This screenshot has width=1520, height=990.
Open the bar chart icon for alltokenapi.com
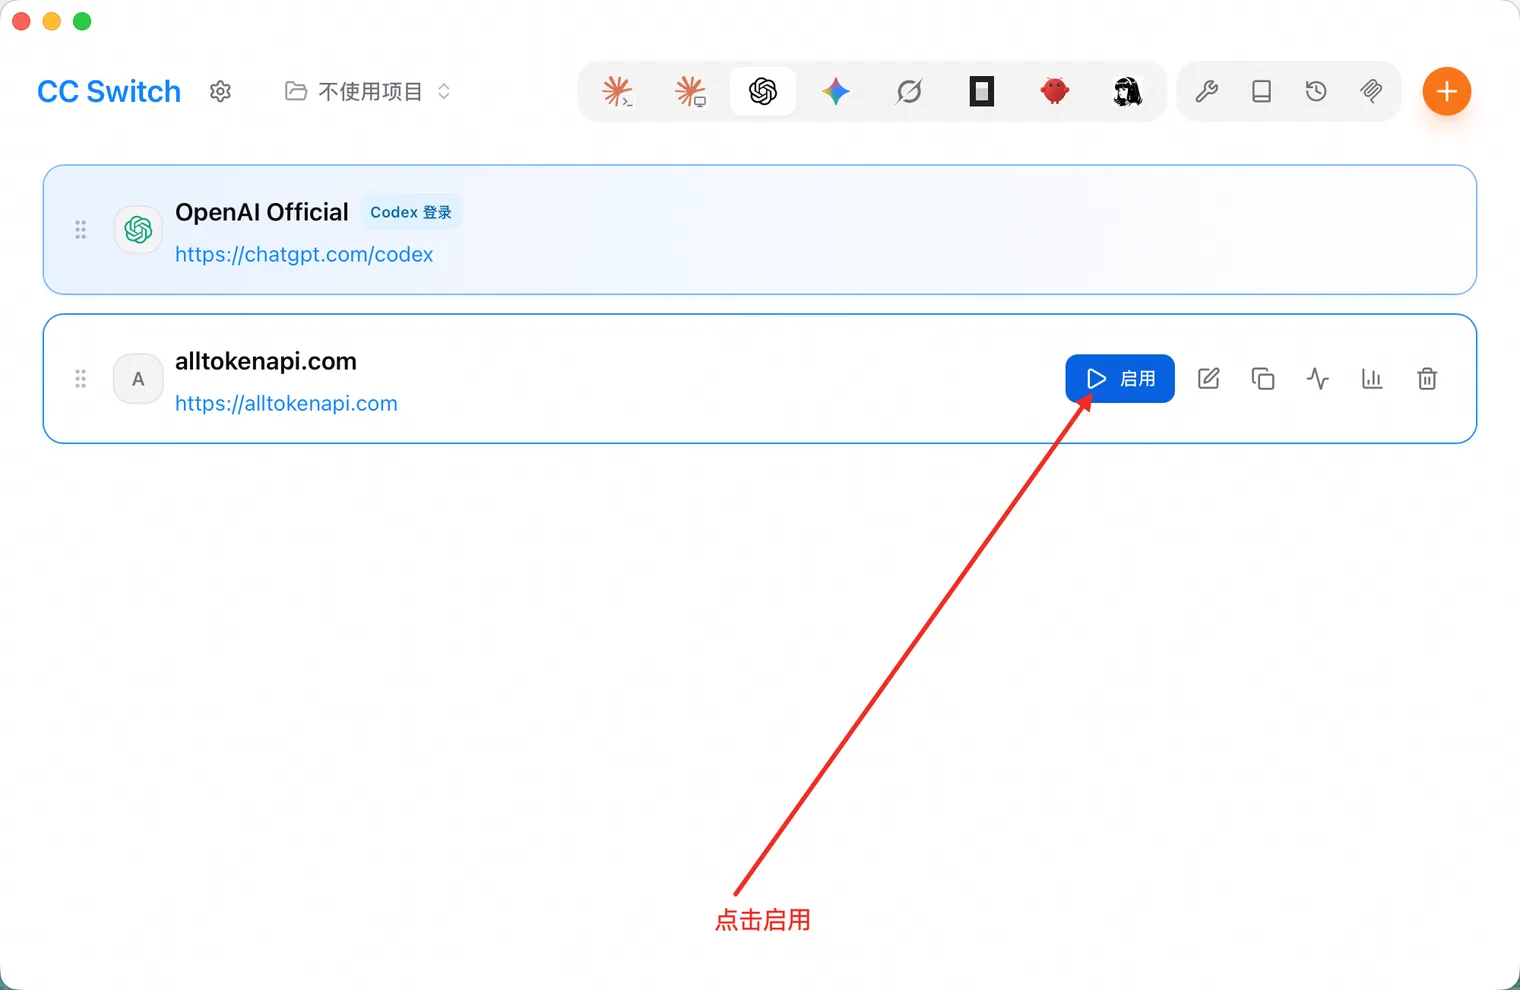[1372, 379]
